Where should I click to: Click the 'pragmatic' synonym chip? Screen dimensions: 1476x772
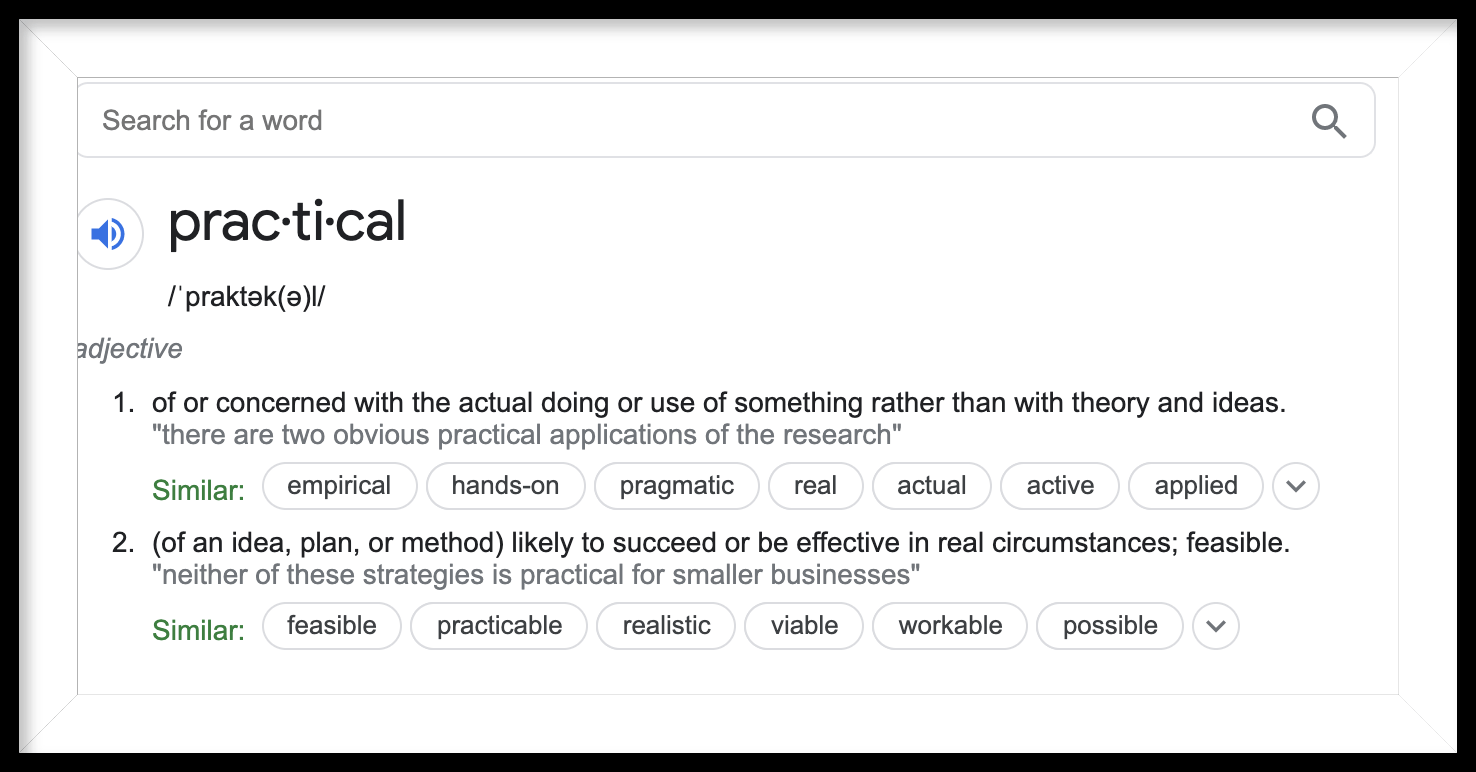(677, 486)
